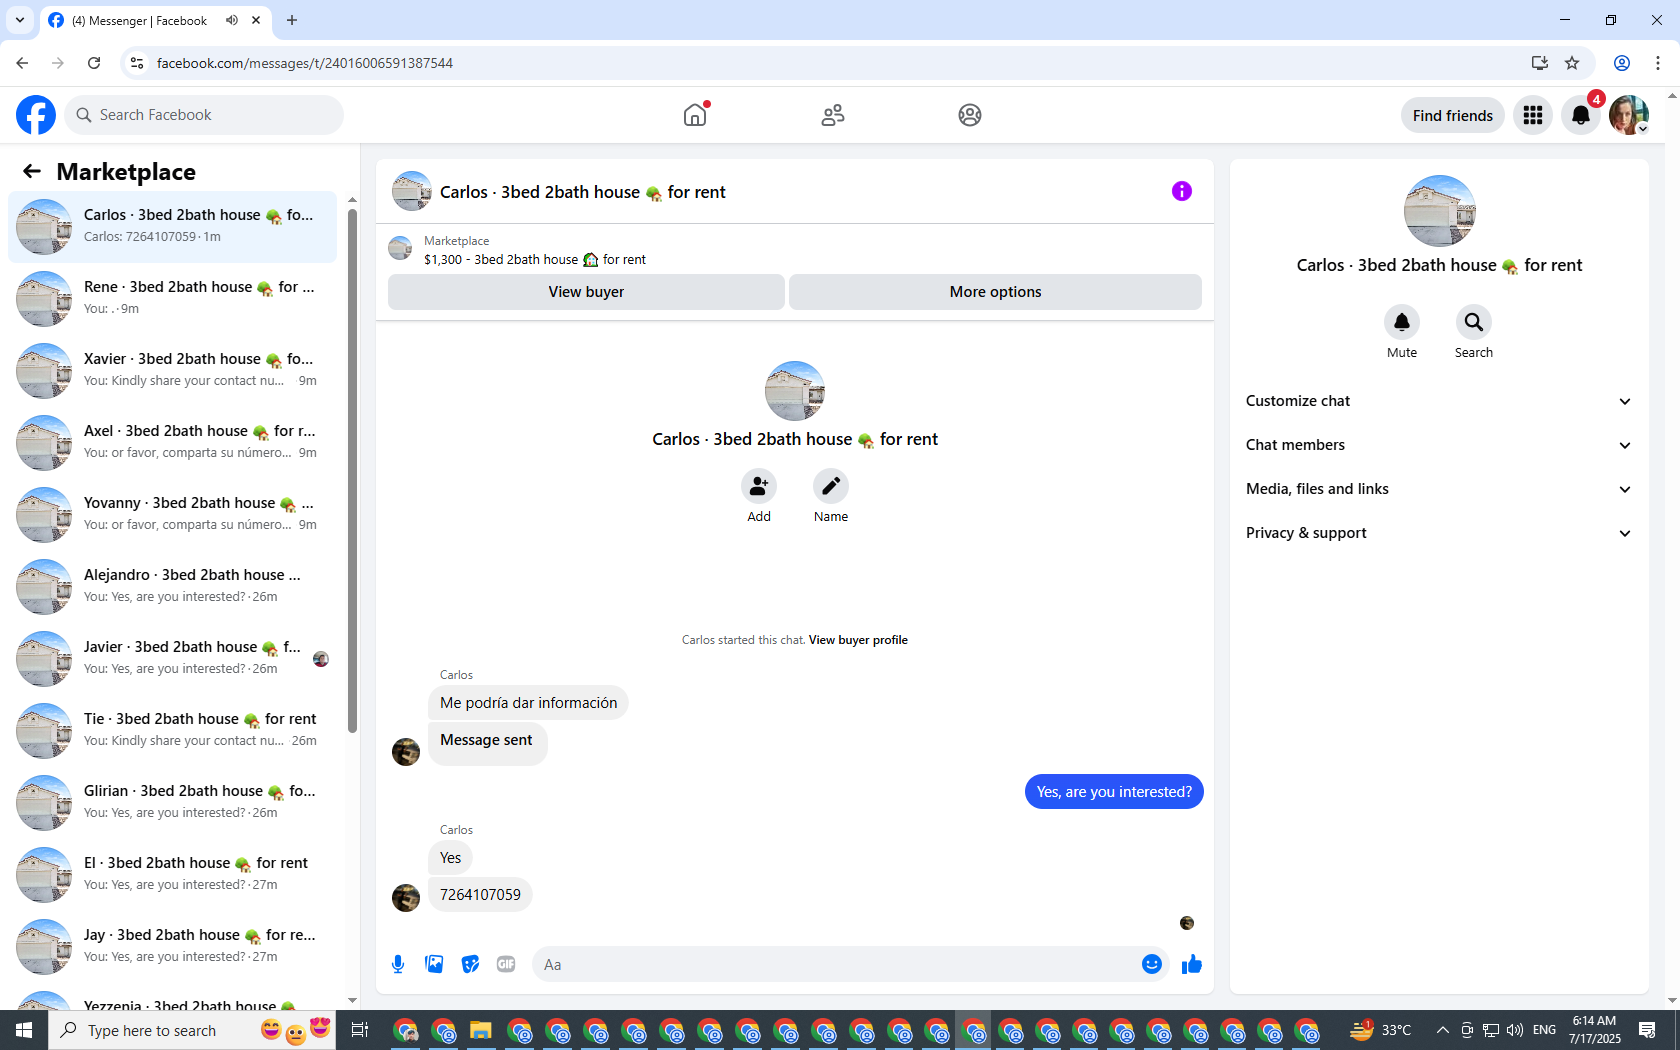This screenshot has height=1050, width=1680.
Task: Go to the Home feed icon
Action: coord(695,115)
